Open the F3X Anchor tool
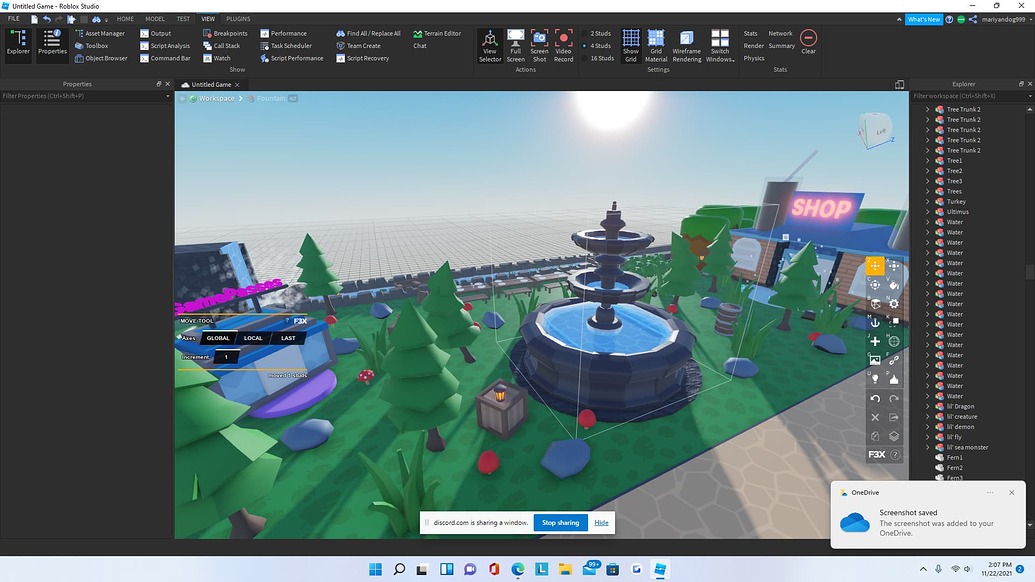1035x582 pixels. [875, 322]
